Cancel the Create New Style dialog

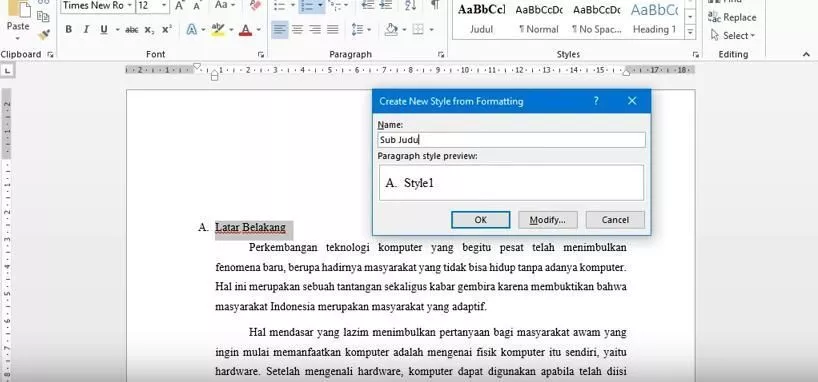(x=615, y=220)
